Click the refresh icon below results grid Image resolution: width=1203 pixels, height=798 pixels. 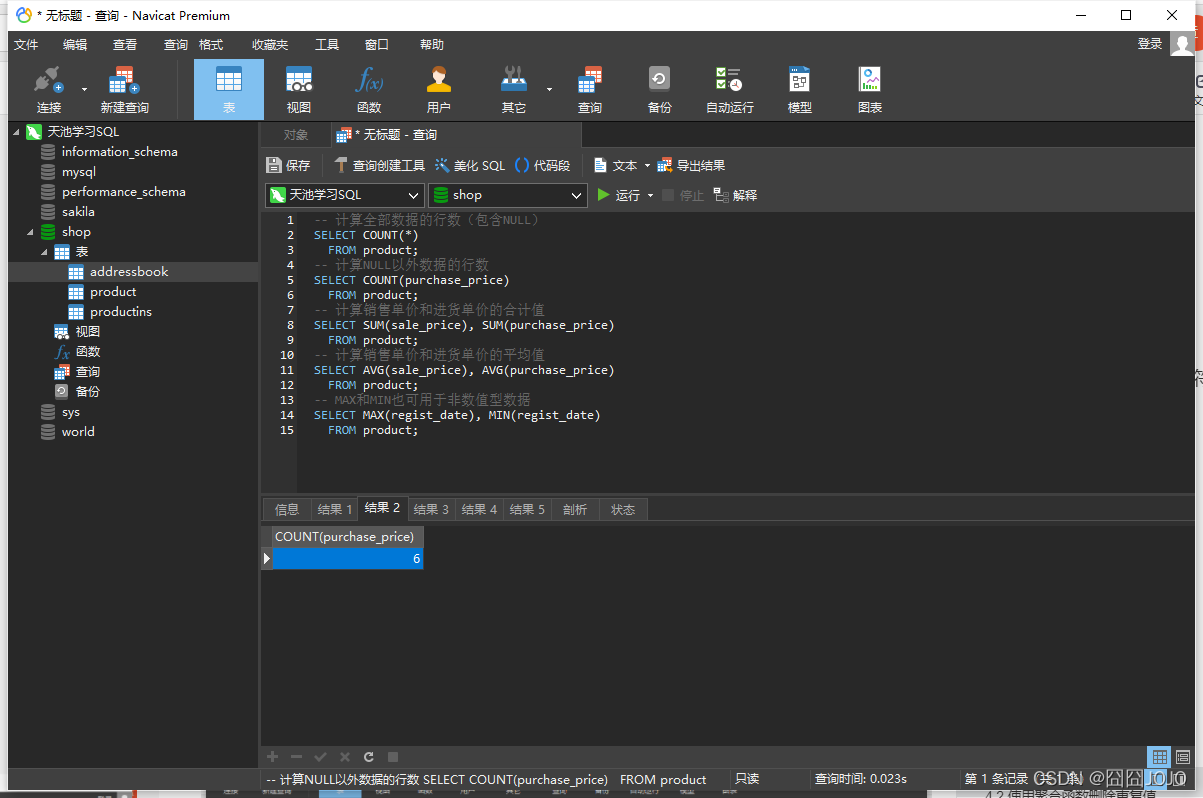[369, 757]
